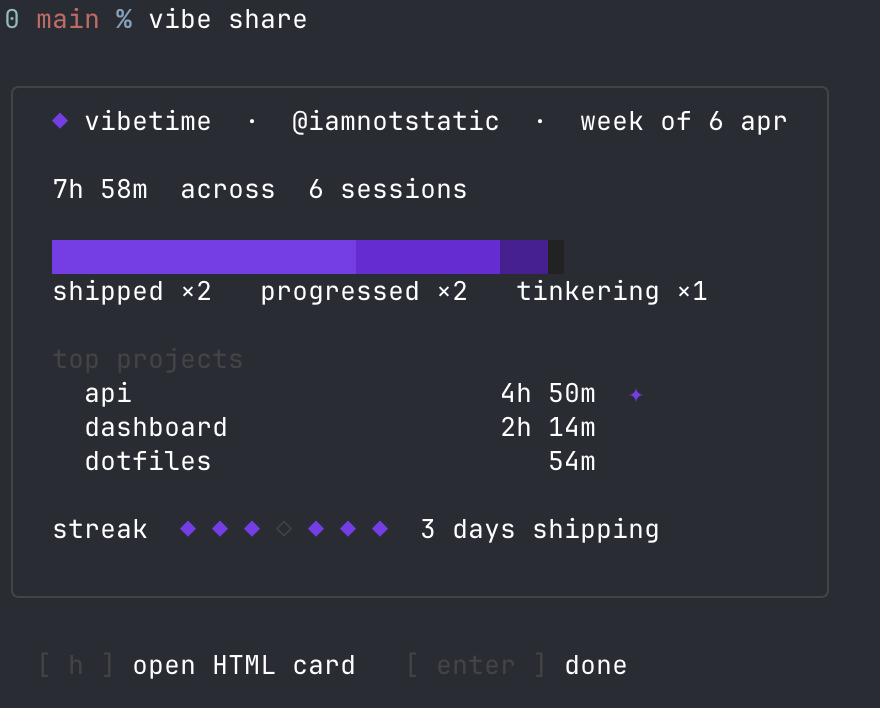Expand the top projects section

coord(148,358)
